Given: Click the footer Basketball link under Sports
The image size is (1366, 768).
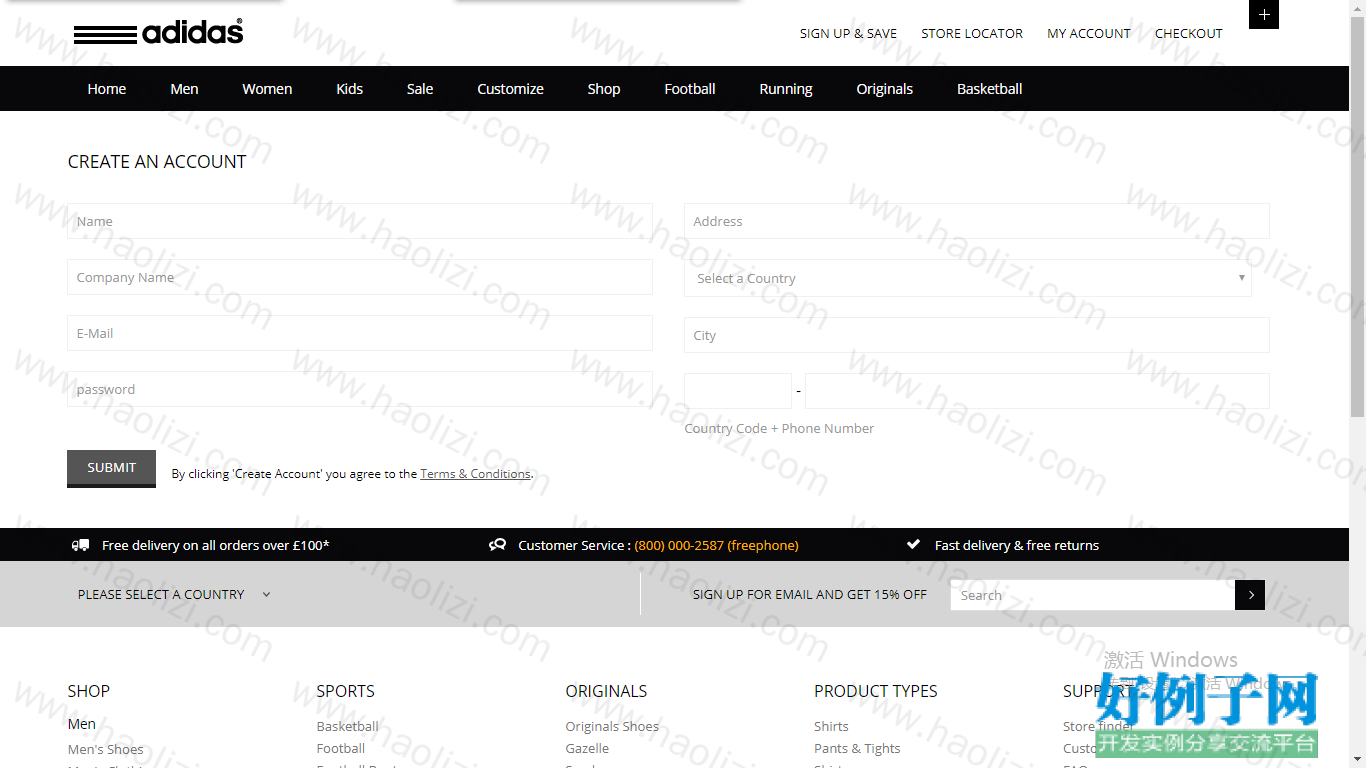Looking at the screenshot, I should click(347, 726).
